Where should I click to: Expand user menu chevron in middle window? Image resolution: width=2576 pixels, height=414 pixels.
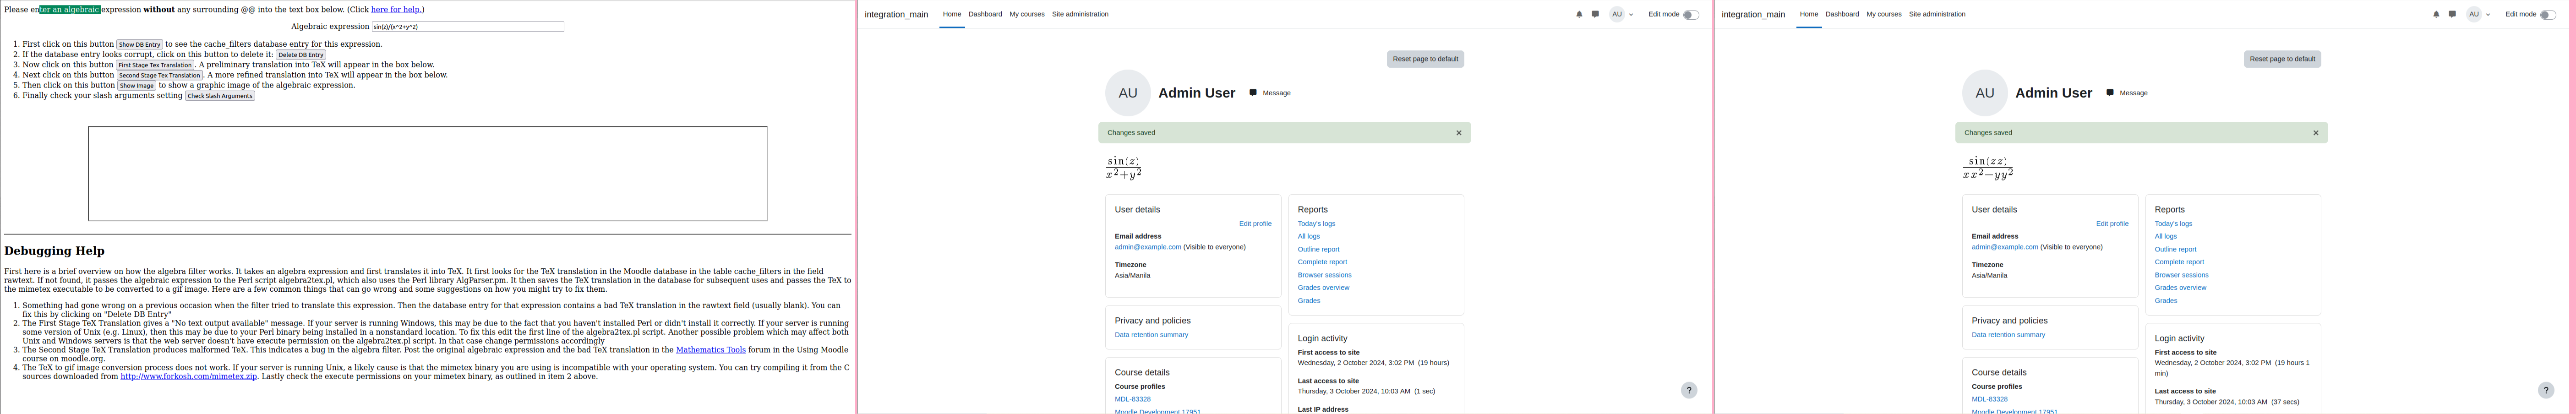pos(1631,15)
